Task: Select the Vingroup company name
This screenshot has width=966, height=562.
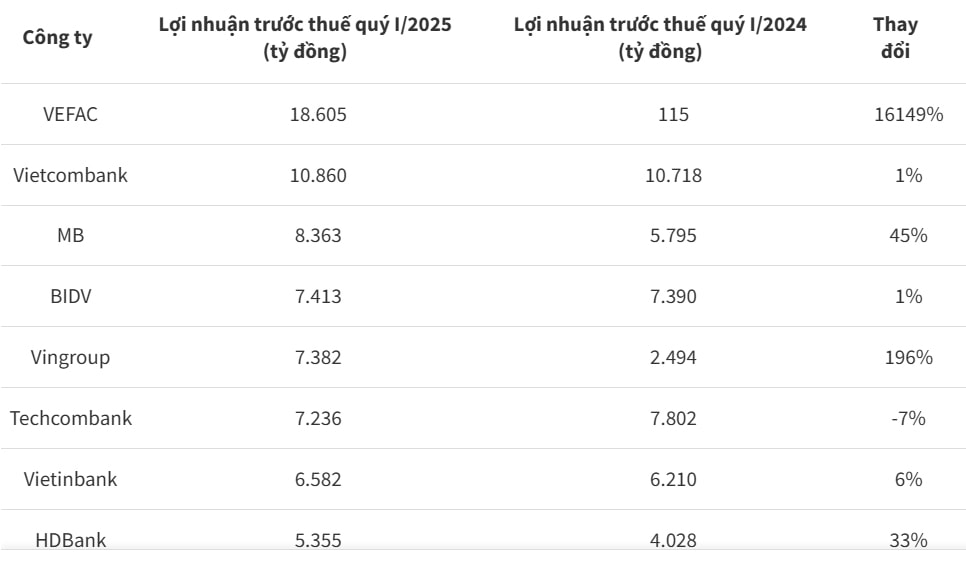Action: click(70, 357)
